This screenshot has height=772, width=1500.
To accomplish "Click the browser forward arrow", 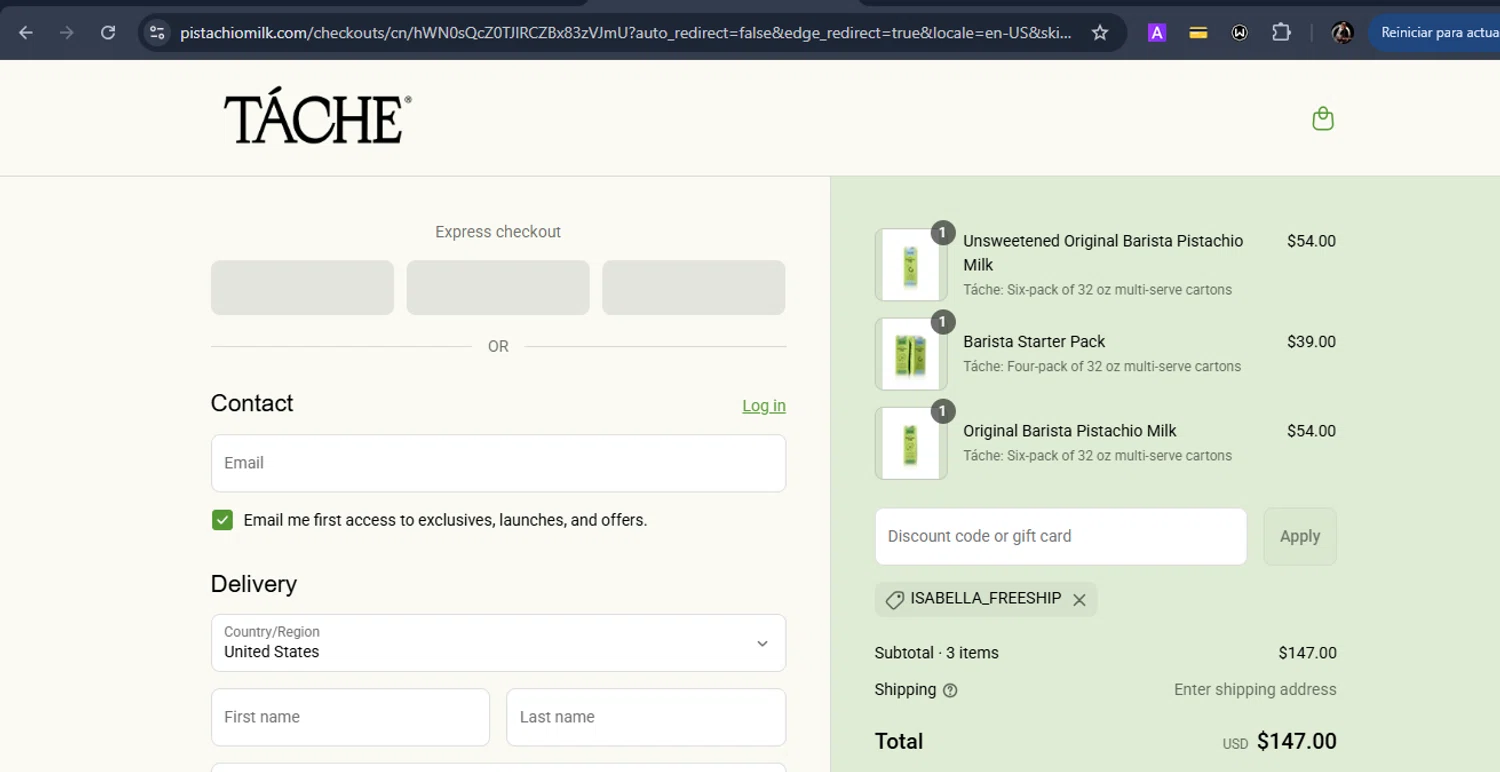I will 67,33.
